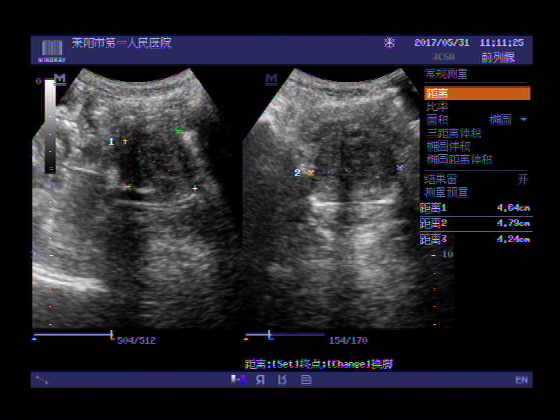Image resolution: width=560 pixels, height=420 pixels.
Task: Toggle the 结果窗 result window 开 setting
Action: click(x=522, y=179)
